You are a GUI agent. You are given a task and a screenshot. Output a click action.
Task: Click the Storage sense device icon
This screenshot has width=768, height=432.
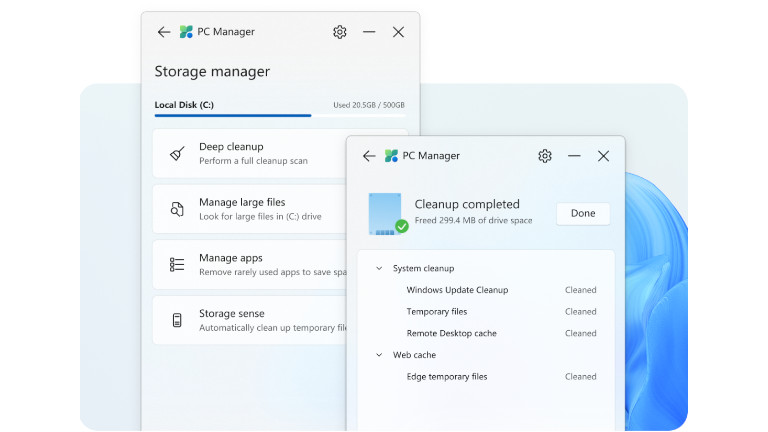coord(177,320)
